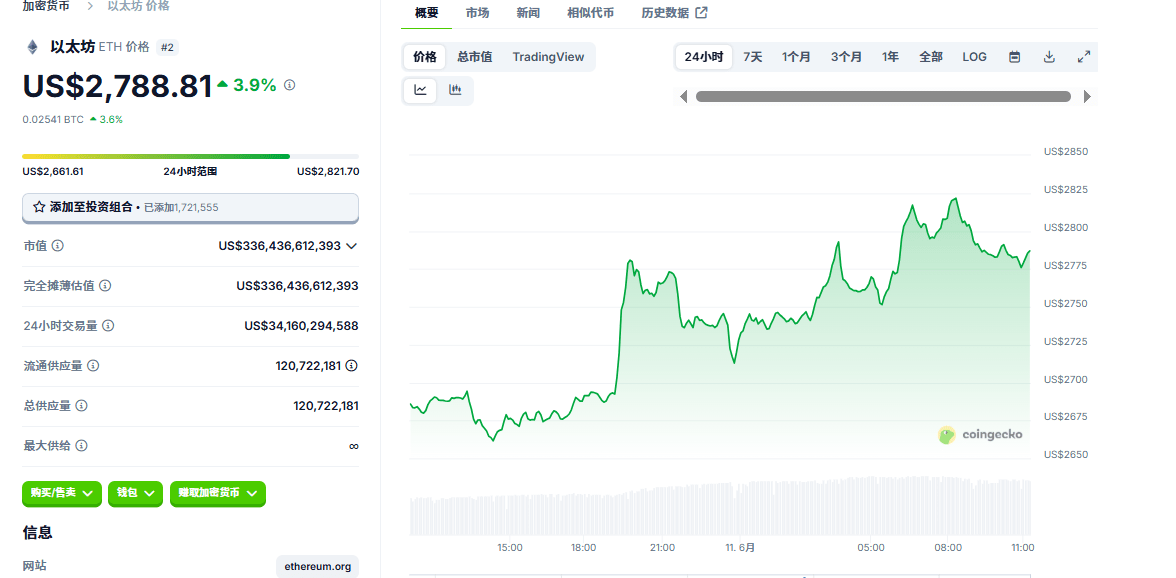Go to 加密货币 breadcrumb link
Image resolution: width=1176 pixels, height=578 pixels.
(x=46, y=6)
